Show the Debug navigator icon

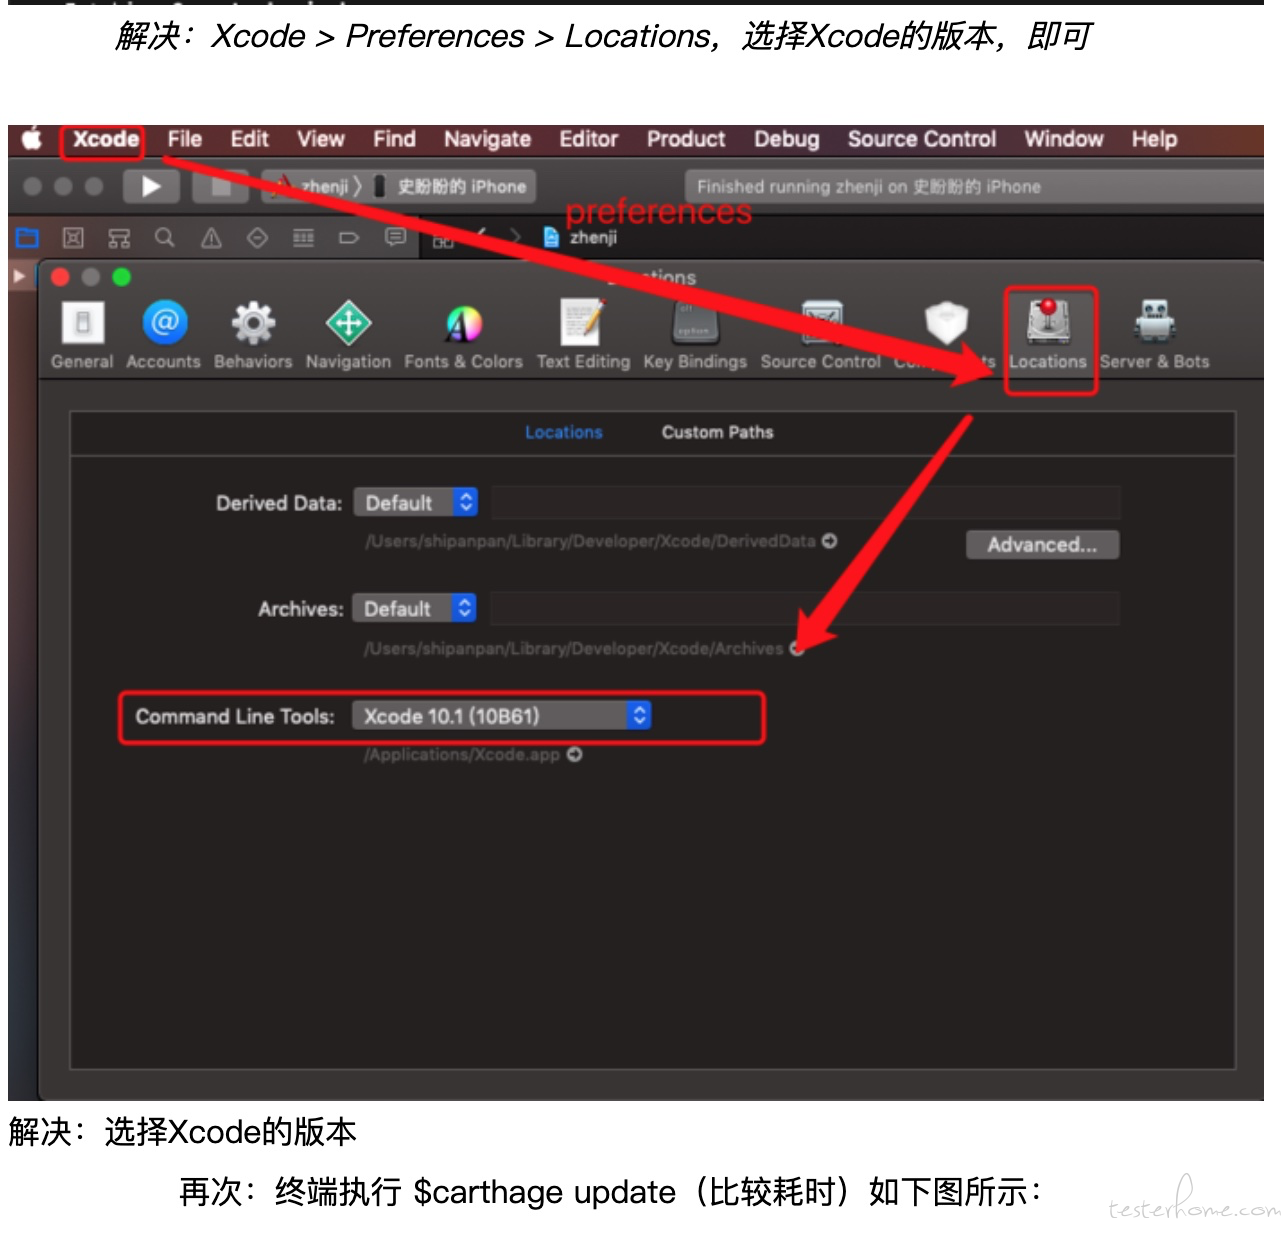pos(303,238)
